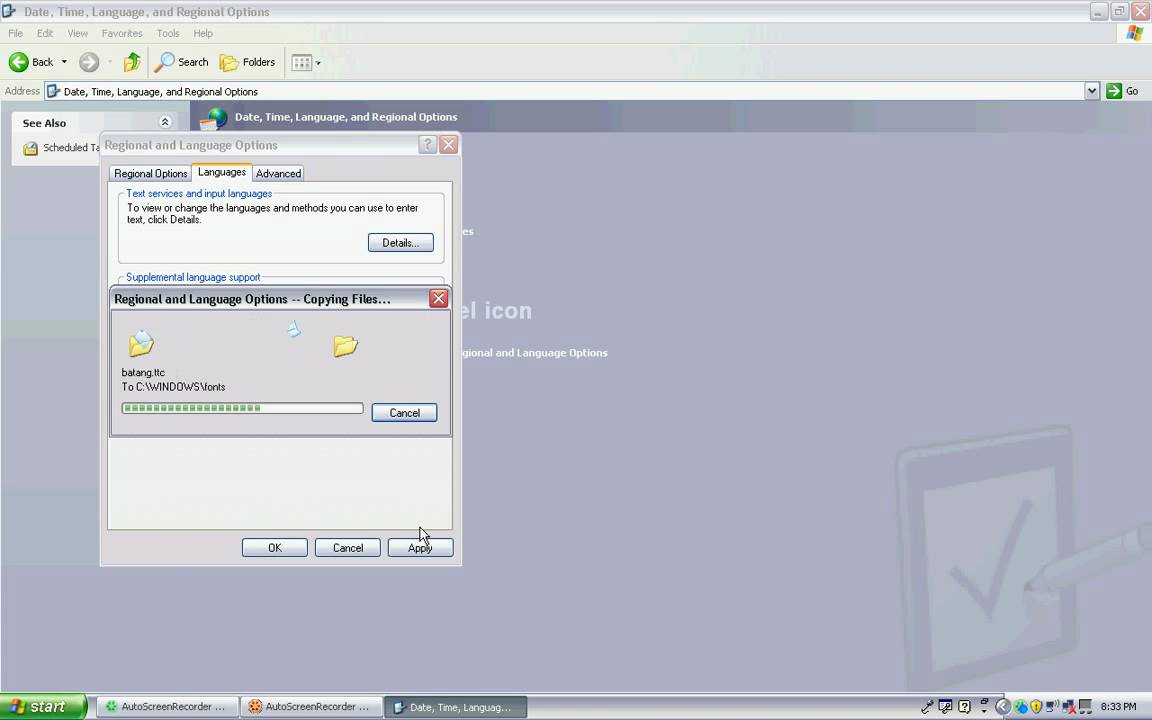Screen dimensions: 1152x720
Task: Open the Scheduled Tasks link icon
Action: coord(30,148)
